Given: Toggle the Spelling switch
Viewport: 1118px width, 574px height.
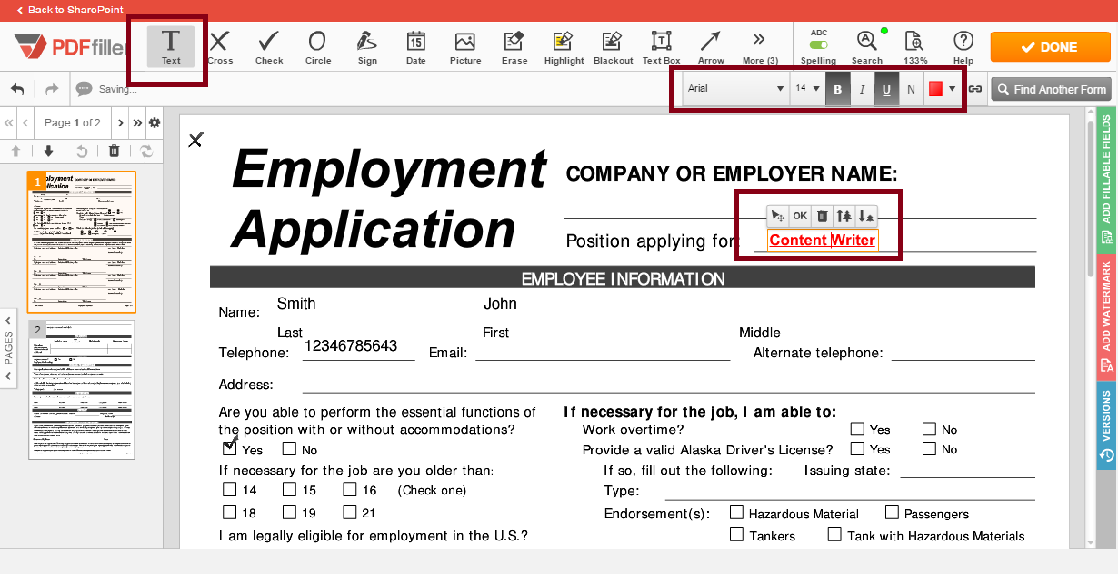Looking at the screenshot, I should point(819,44).
